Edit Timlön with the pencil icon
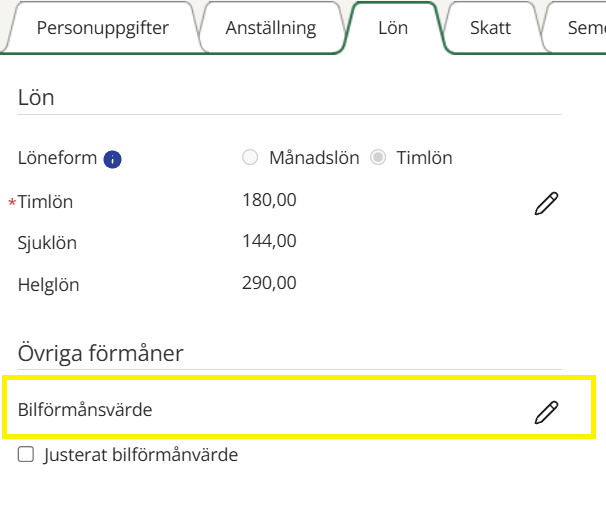Image resolution: width=606 pixels, height=531 pixels. [x=546, y=204]
